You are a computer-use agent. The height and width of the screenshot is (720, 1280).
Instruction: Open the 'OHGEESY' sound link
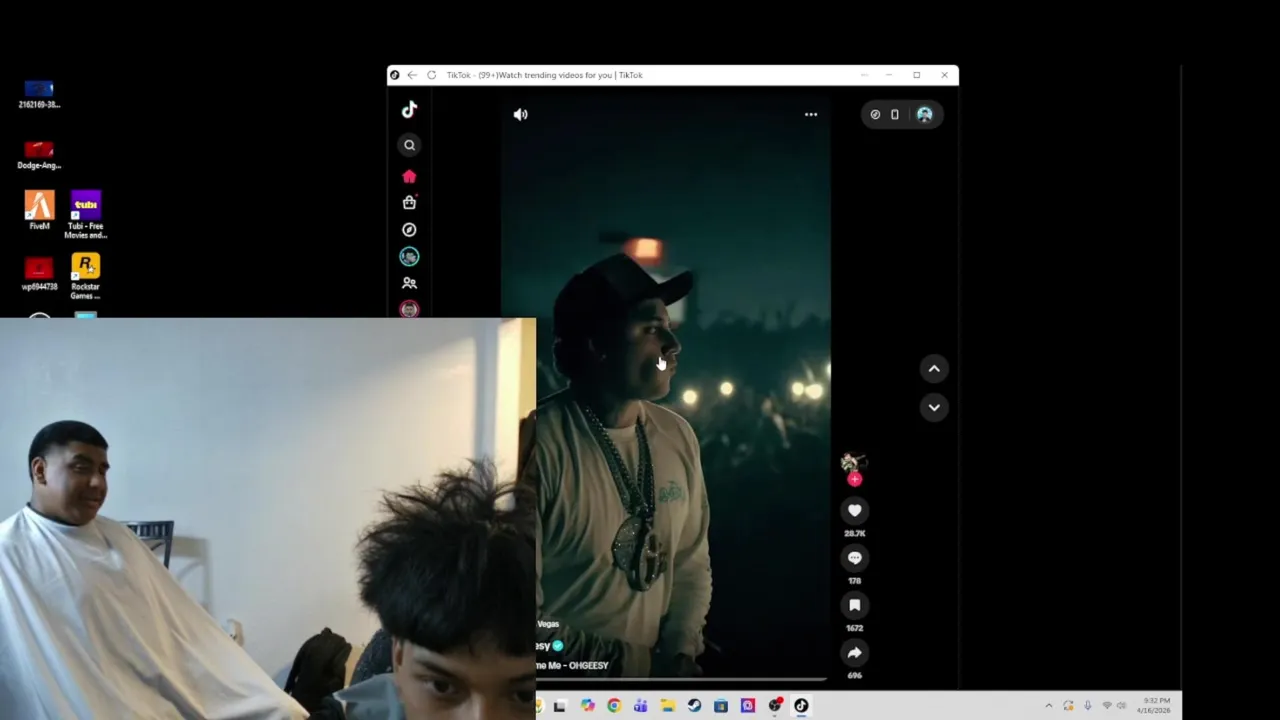coord(573,665)
